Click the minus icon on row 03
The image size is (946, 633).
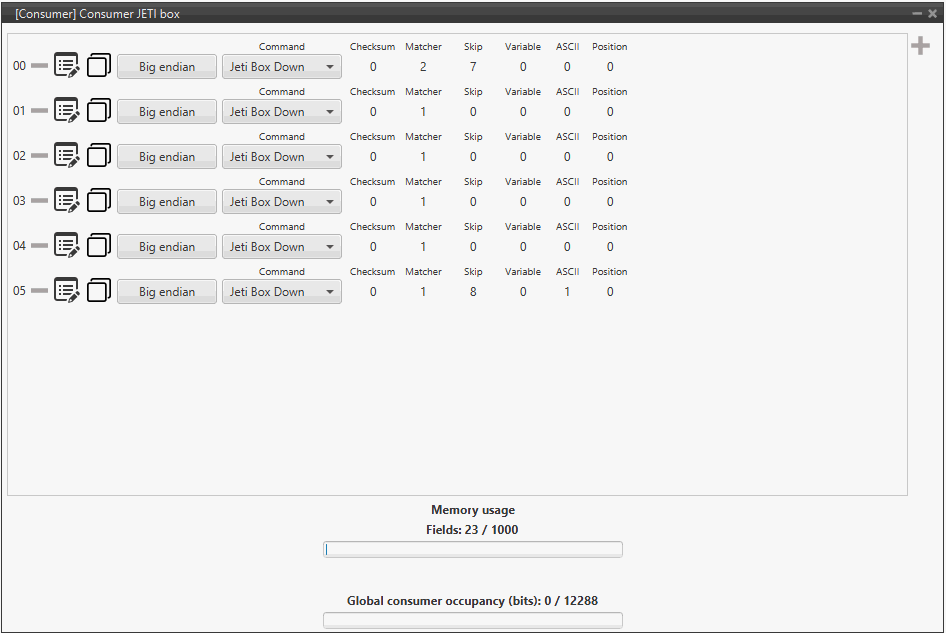click(39, 201)
